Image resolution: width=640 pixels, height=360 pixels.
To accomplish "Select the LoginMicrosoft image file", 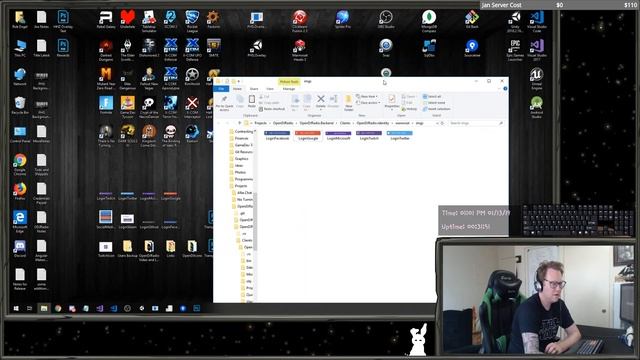I will [x=338, y=136].
